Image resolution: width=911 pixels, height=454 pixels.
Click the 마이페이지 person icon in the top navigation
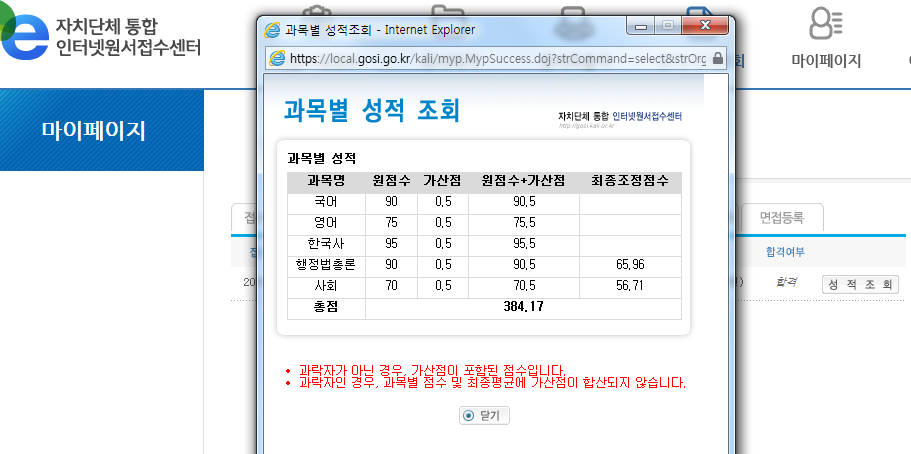click(x=826, y=23)
